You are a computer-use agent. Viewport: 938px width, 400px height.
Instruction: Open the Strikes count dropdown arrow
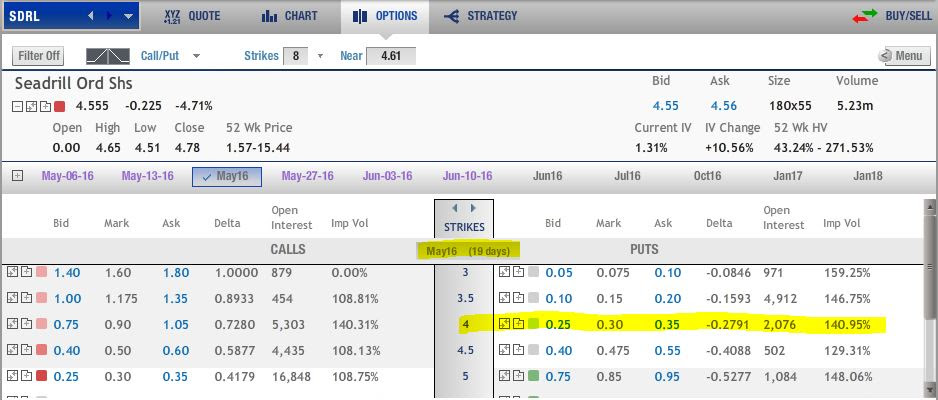pyautogui.click(x=320, y=56)
